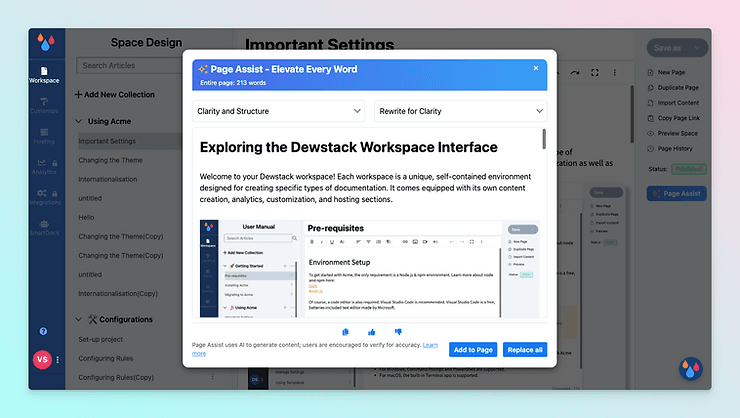This screenshot has height=418, width=740.
Task: Open the SmartDocs section in the sidebar
Action: (x=44, y=227)
